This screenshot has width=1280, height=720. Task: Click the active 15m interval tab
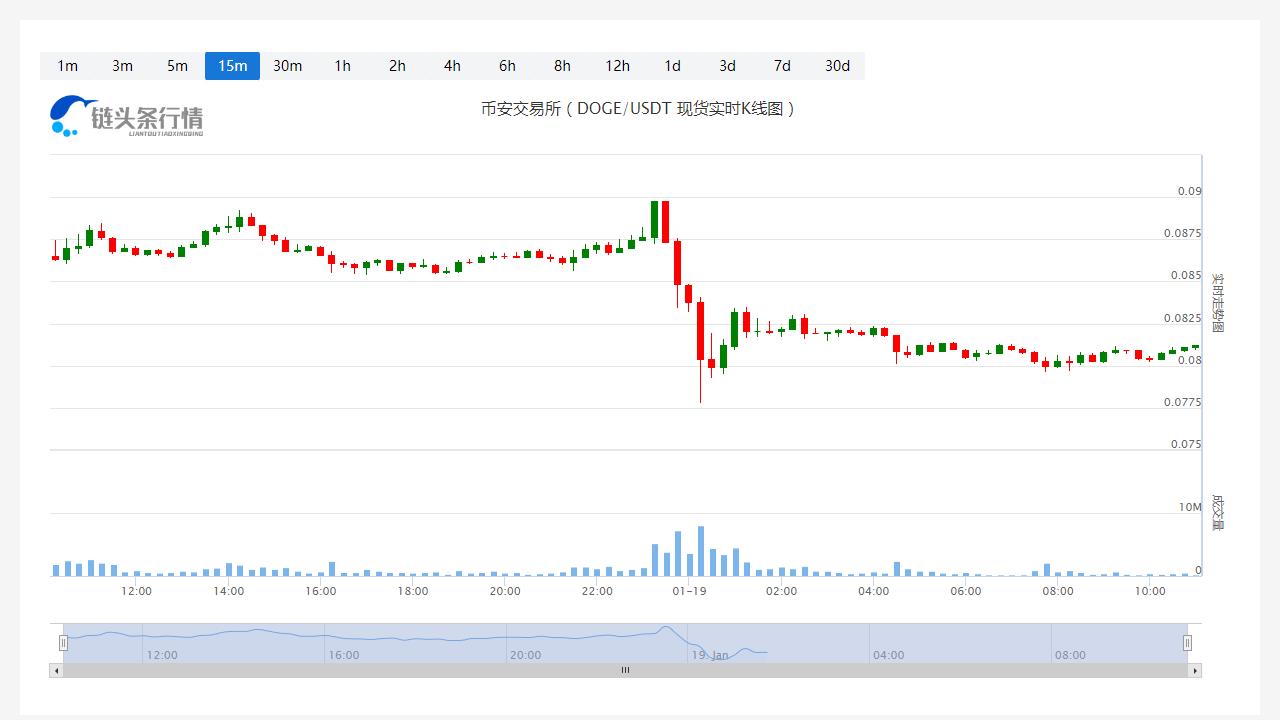(x=232, y=66)
